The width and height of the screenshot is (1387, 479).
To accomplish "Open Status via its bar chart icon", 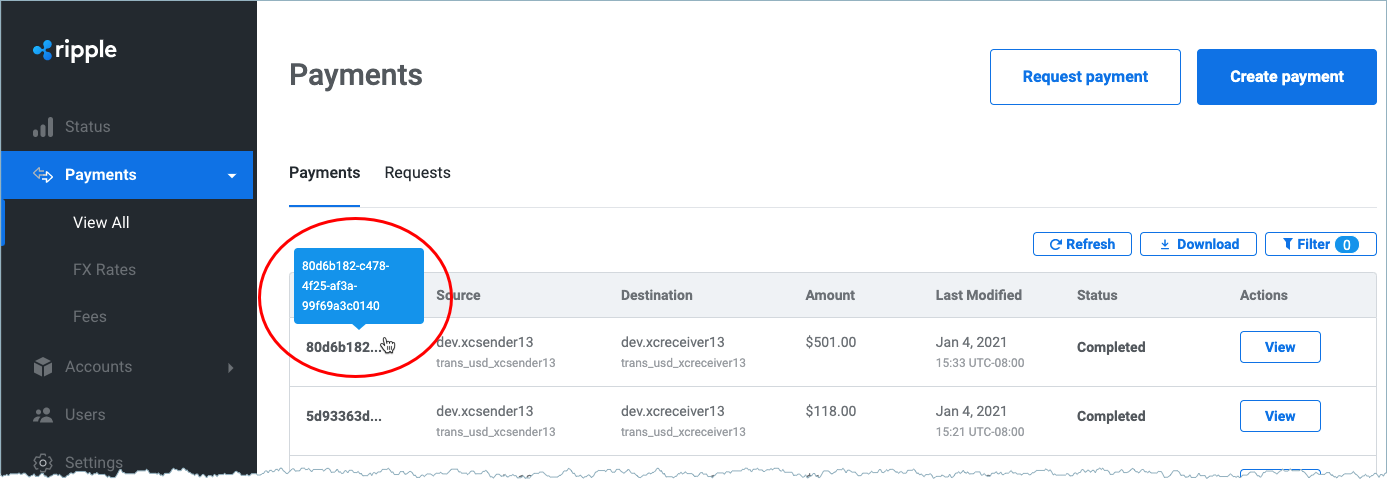I will click(42, 127).
